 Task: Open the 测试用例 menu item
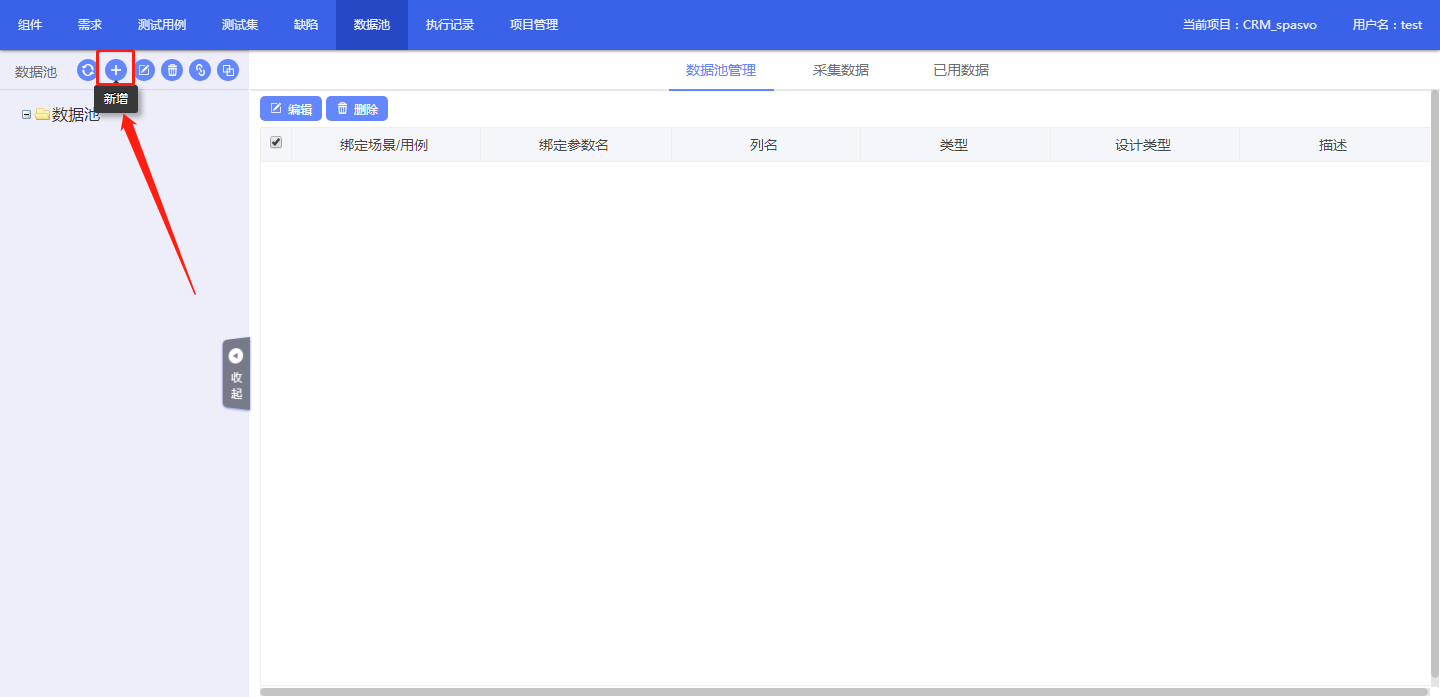coord(162,25)
